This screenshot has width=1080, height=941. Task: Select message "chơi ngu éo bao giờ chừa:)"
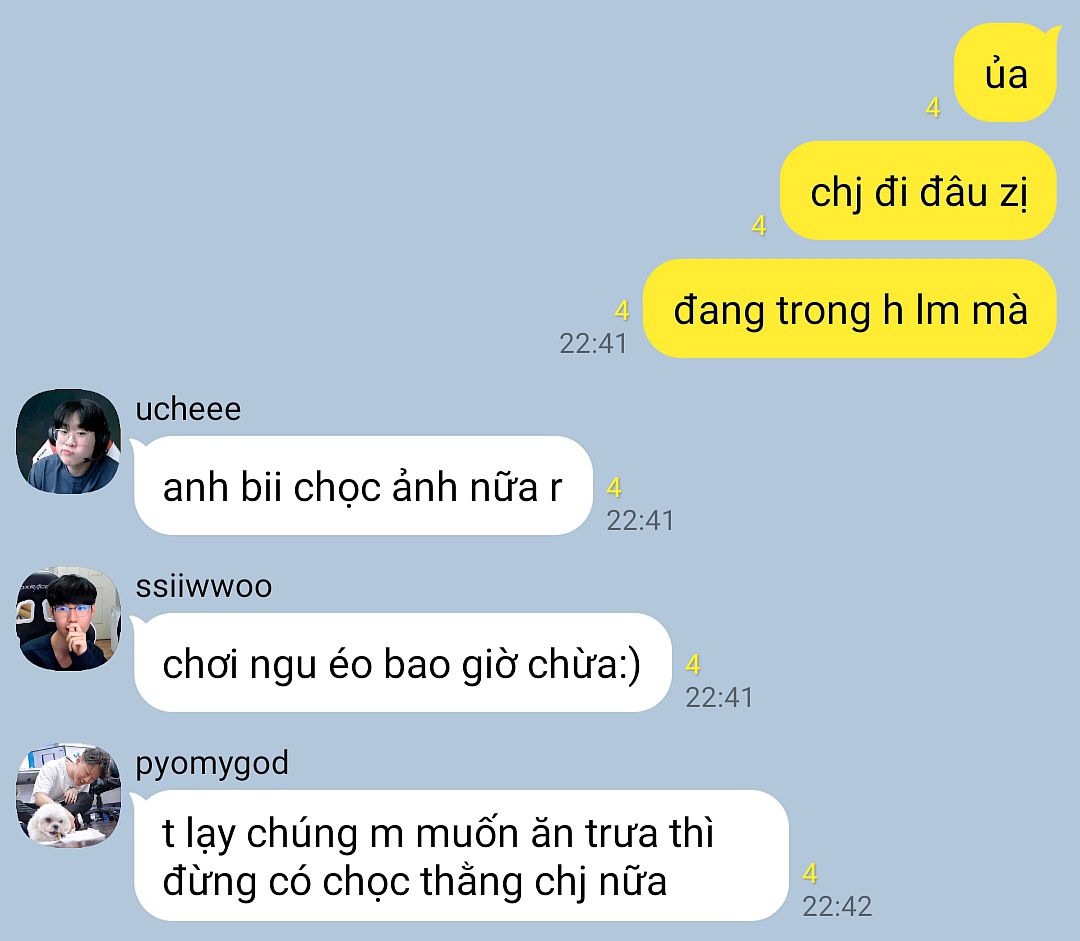[402, 663]
